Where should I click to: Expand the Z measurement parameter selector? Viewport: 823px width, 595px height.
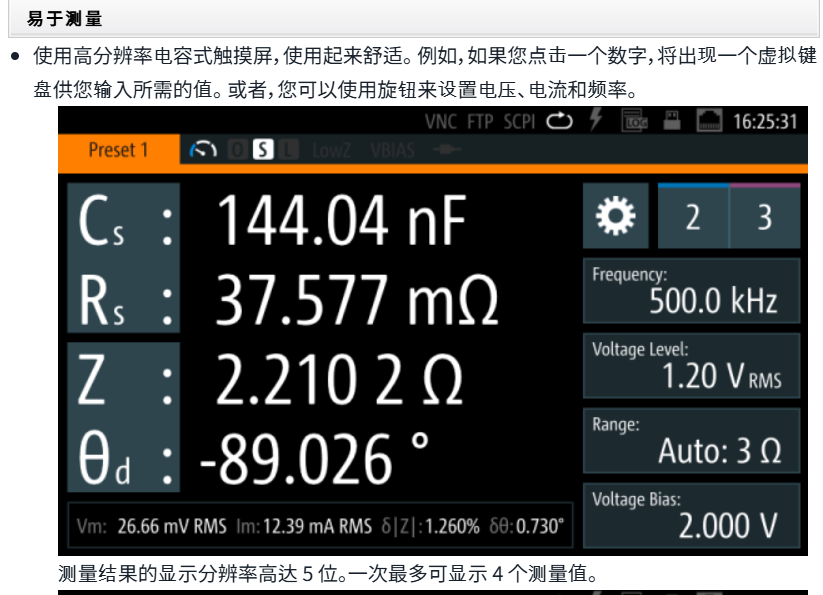[x=123, y=380]
